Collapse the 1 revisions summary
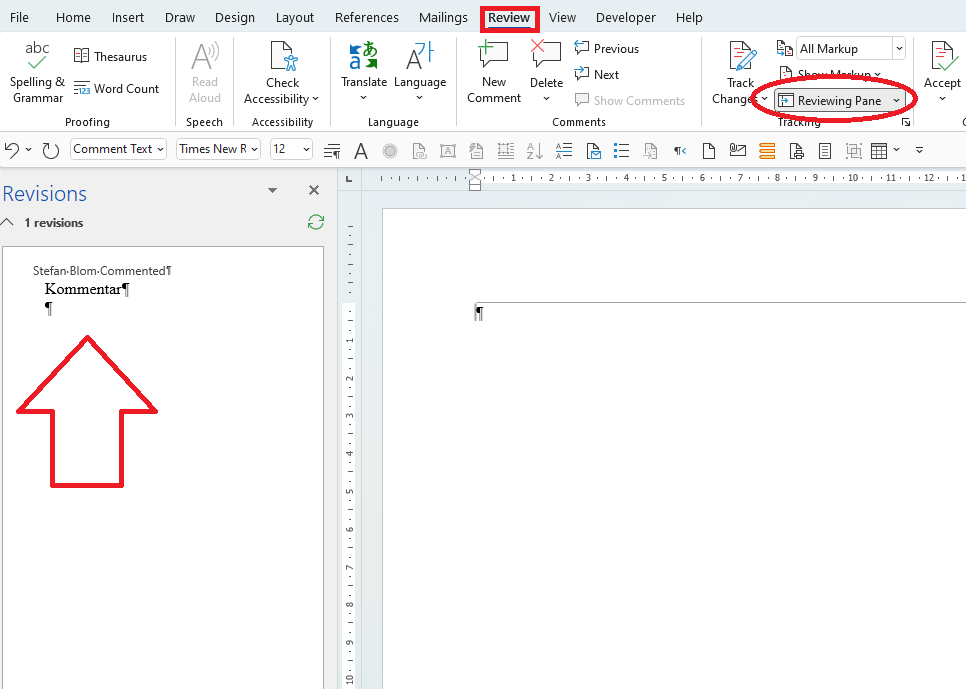The height and width of the screenshot is (689, 966). click(7, 222)
